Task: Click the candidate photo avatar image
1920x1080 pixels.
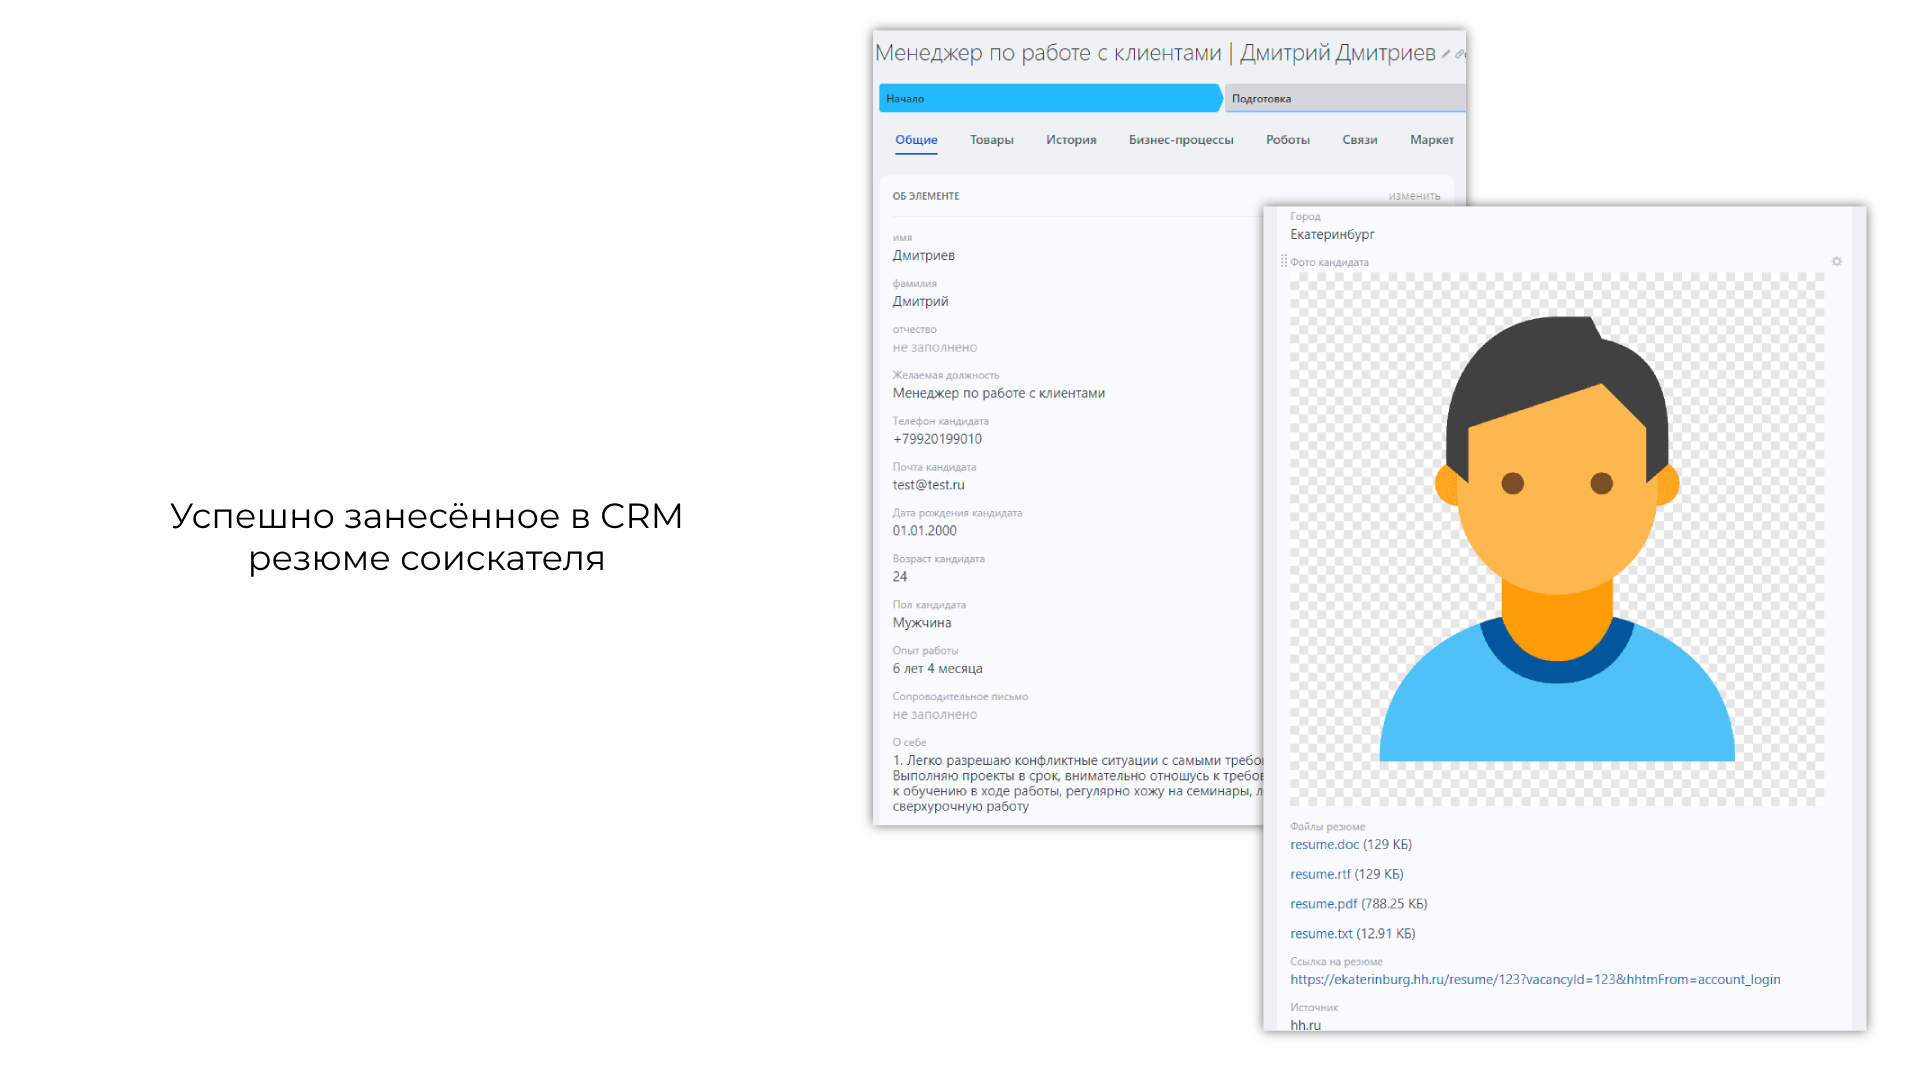Action: 1556,540
